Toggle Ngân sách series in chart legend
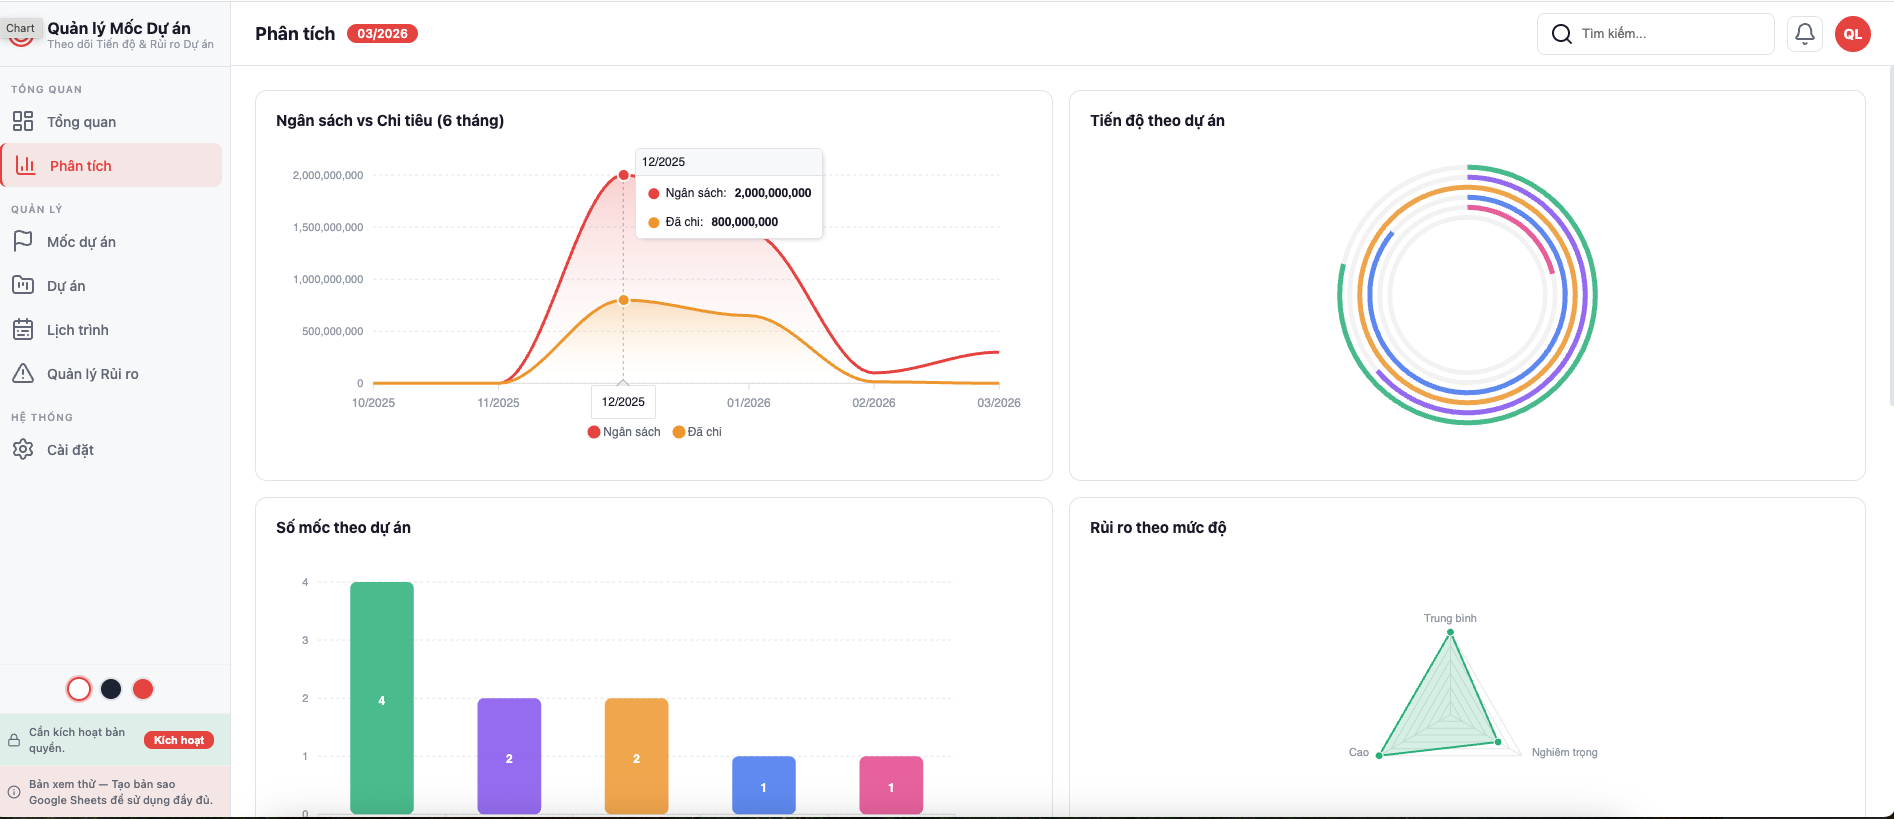The width and height of the screenshot is (1894, 819). click(624, 432)
